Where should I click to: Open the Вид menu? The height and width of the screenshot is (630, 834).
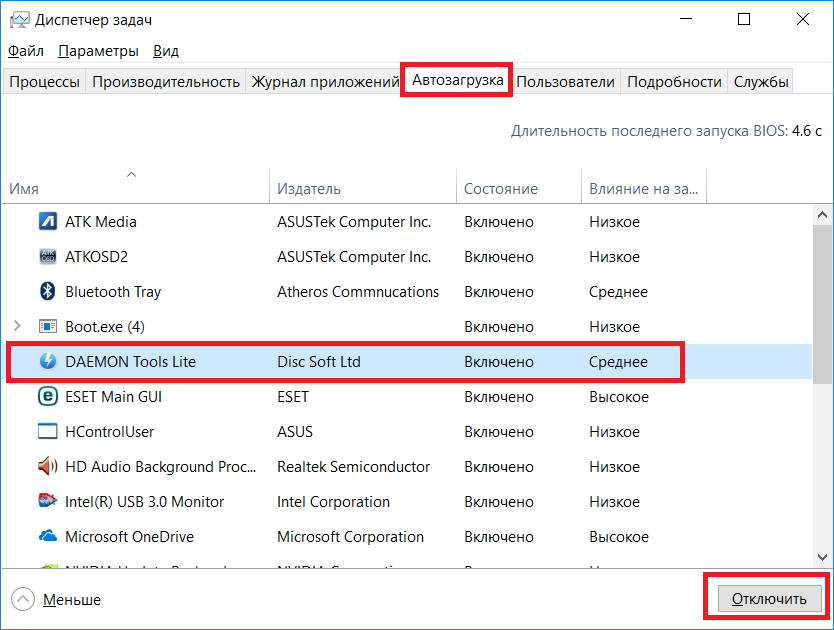tap(166, 51)
